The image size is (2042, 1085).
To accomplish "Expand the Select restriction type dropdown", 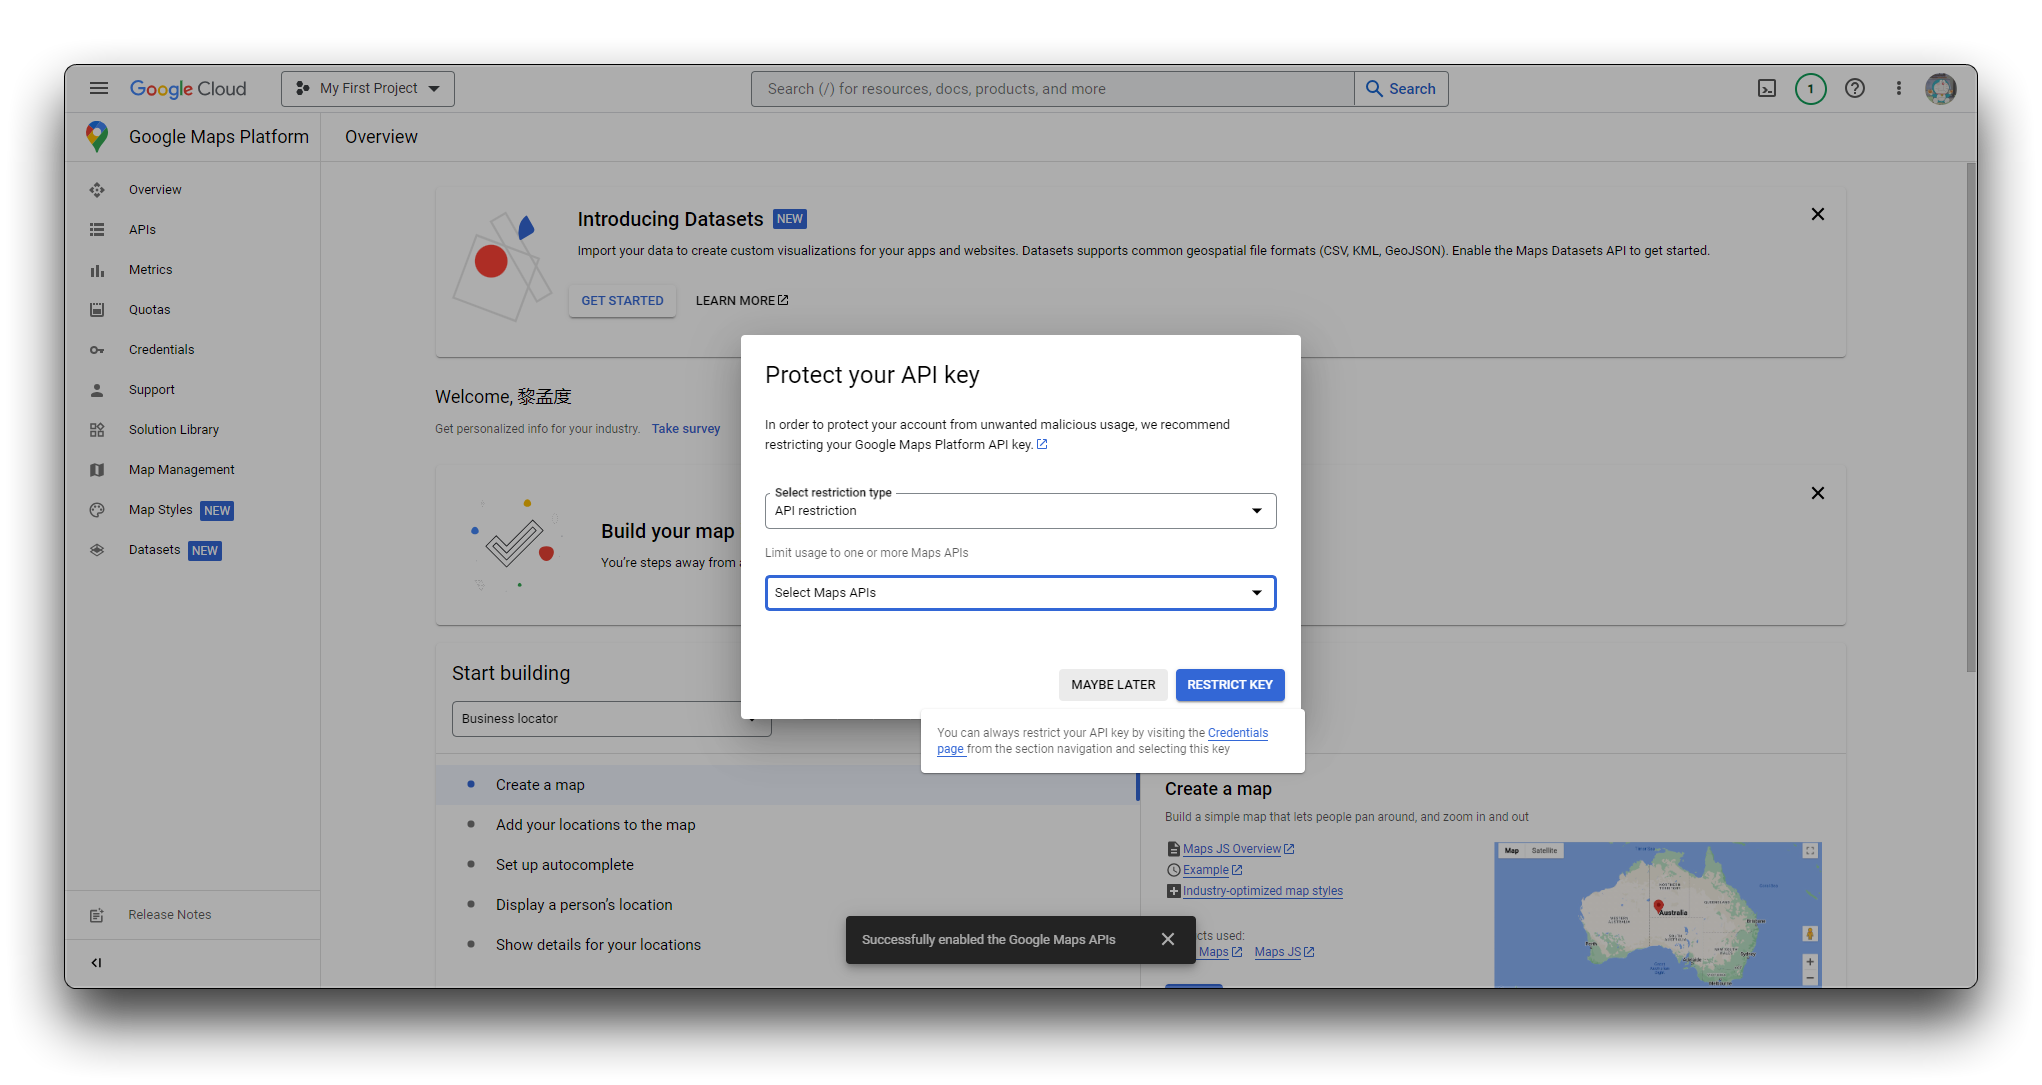I will (1020, 511).
